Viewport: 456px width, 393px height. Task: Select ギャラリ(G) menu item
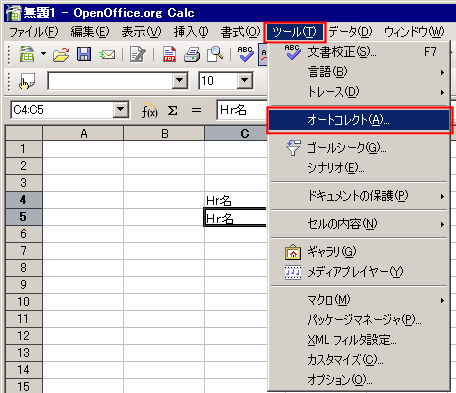359,252
